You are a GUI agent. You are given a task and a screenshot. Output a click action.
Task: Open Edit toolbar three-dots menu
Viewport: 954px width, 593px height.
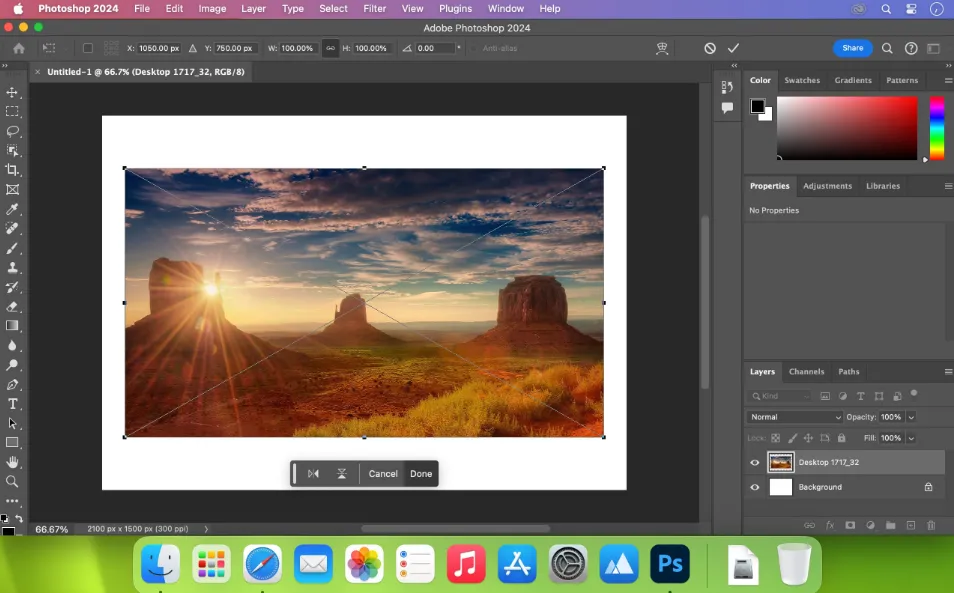(x=12, y=501)
